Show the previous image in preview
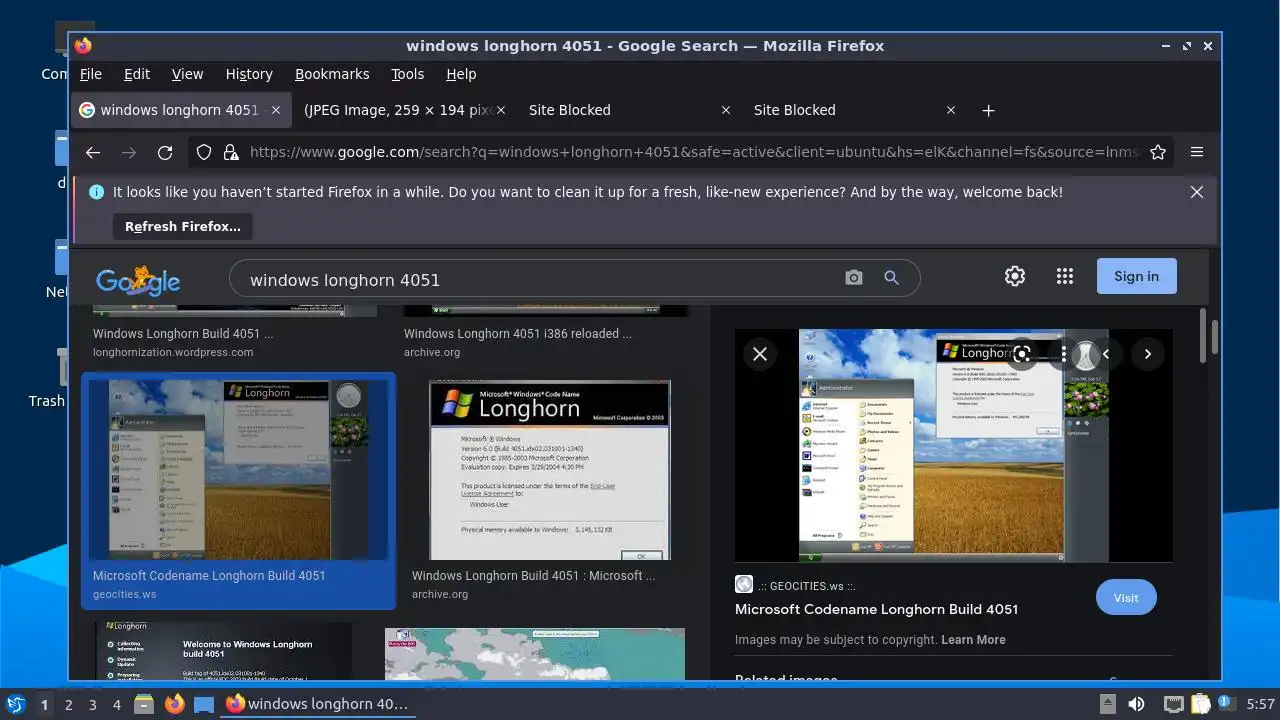Screen dimensions: 1280x720 tap(1106, 354)
